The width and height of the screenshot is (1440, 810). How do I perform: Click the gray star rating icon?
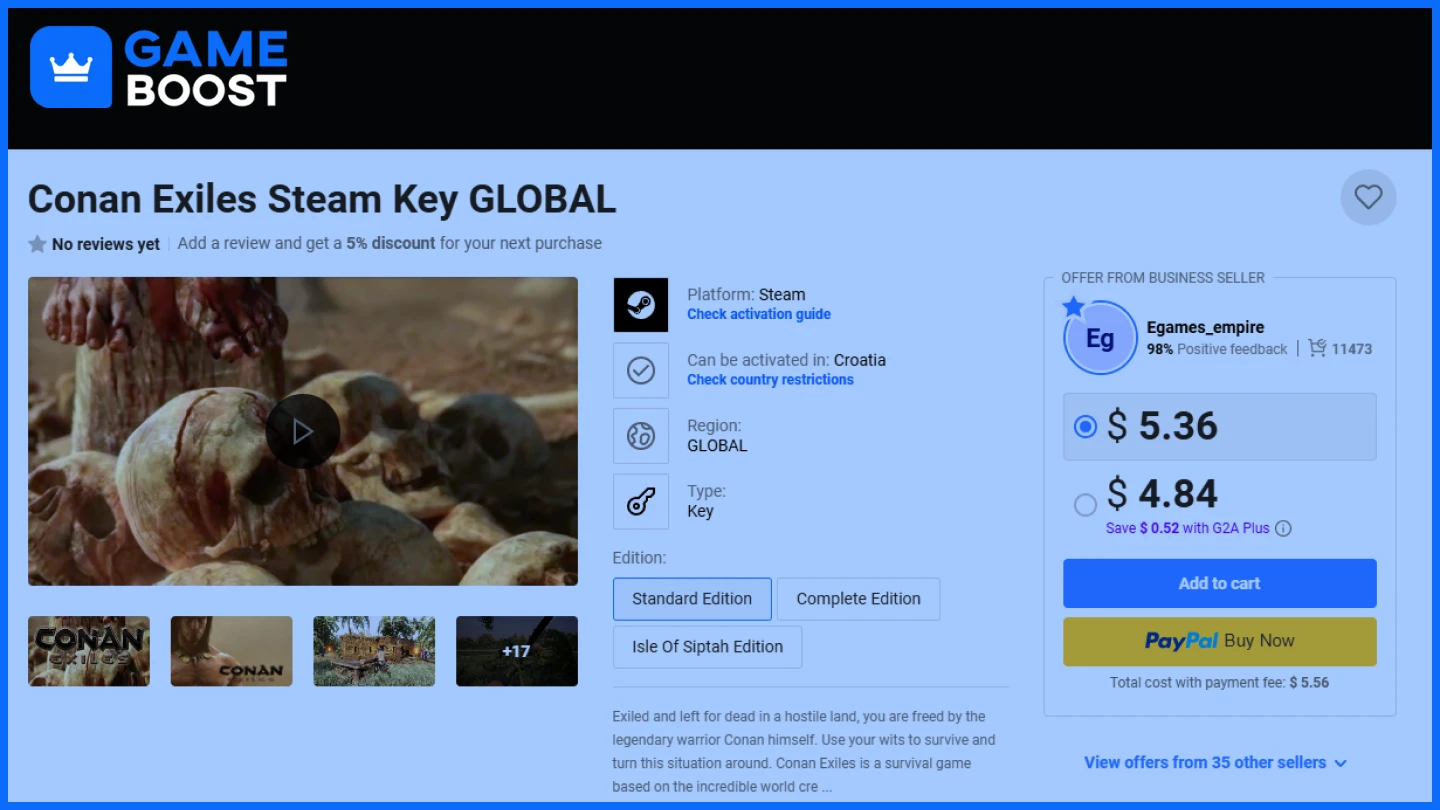coord(37,244)
